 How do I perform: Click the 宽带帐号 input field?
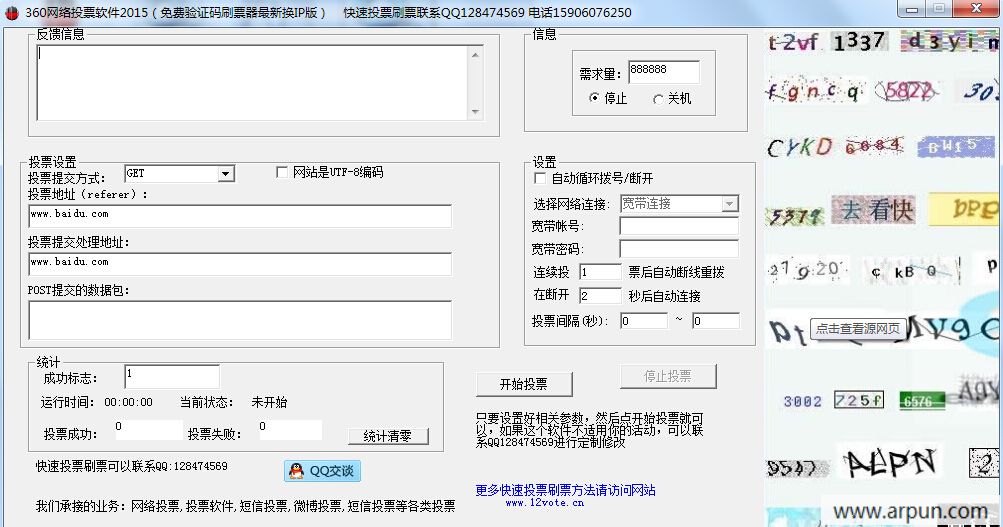tap(678, 226)
